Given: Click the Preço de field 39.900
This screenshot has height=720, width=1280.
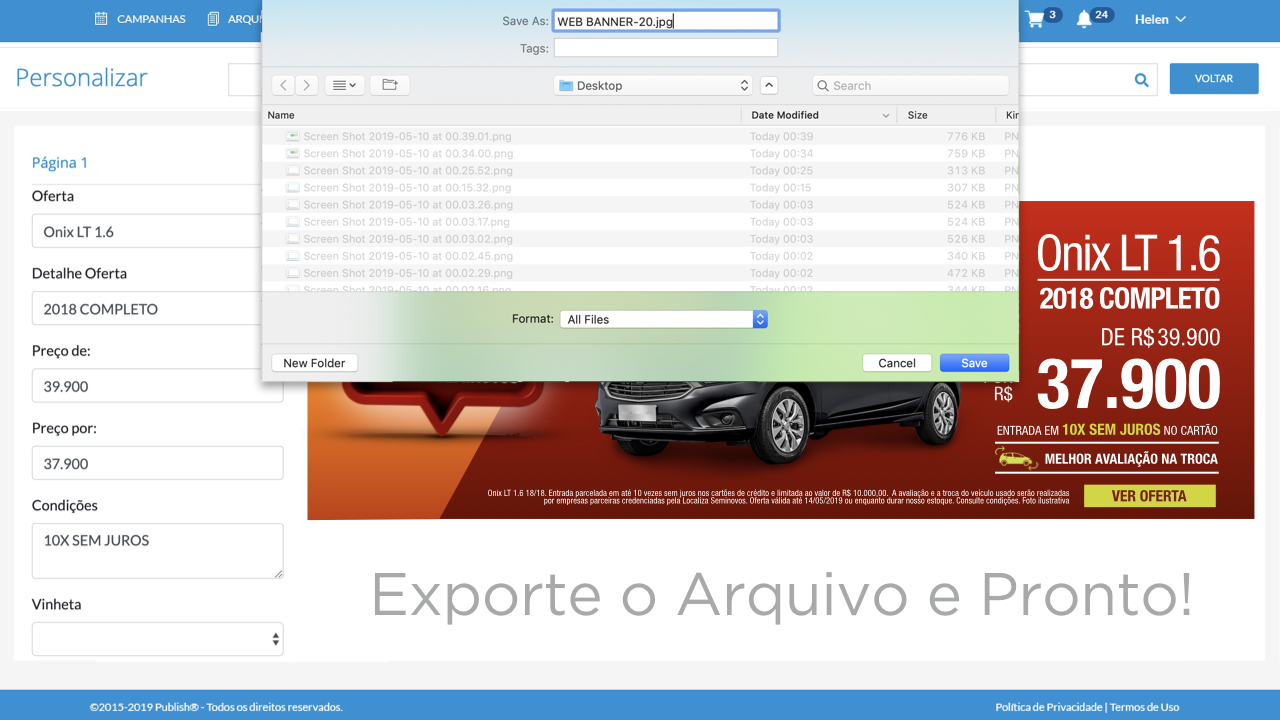Looking at the screenshot, I should 157,386.
